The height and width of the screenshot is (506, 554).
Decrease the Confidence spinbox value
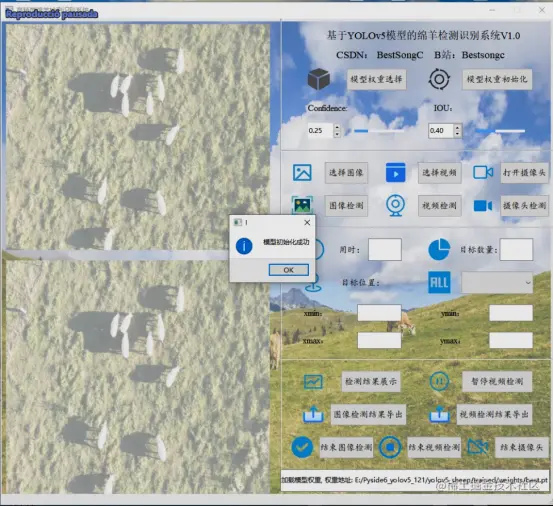coord(337,134)
